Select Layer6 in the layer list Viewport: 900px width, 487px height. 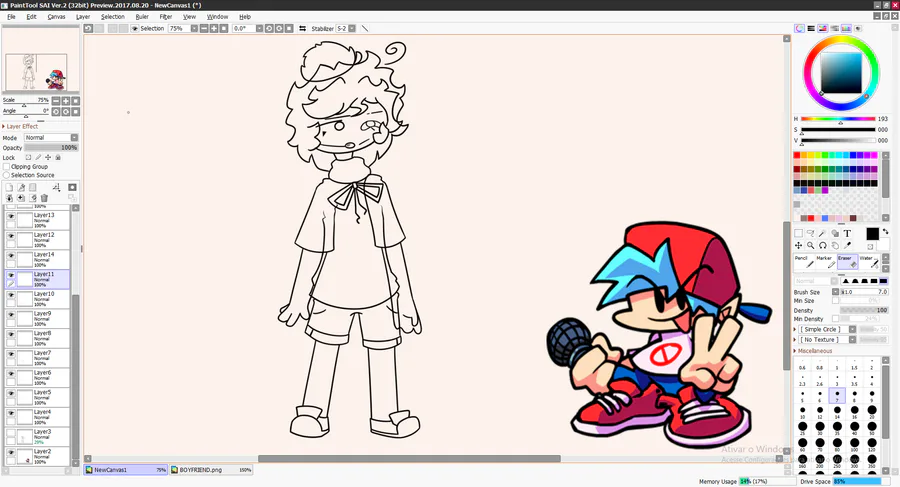(37, 378)
